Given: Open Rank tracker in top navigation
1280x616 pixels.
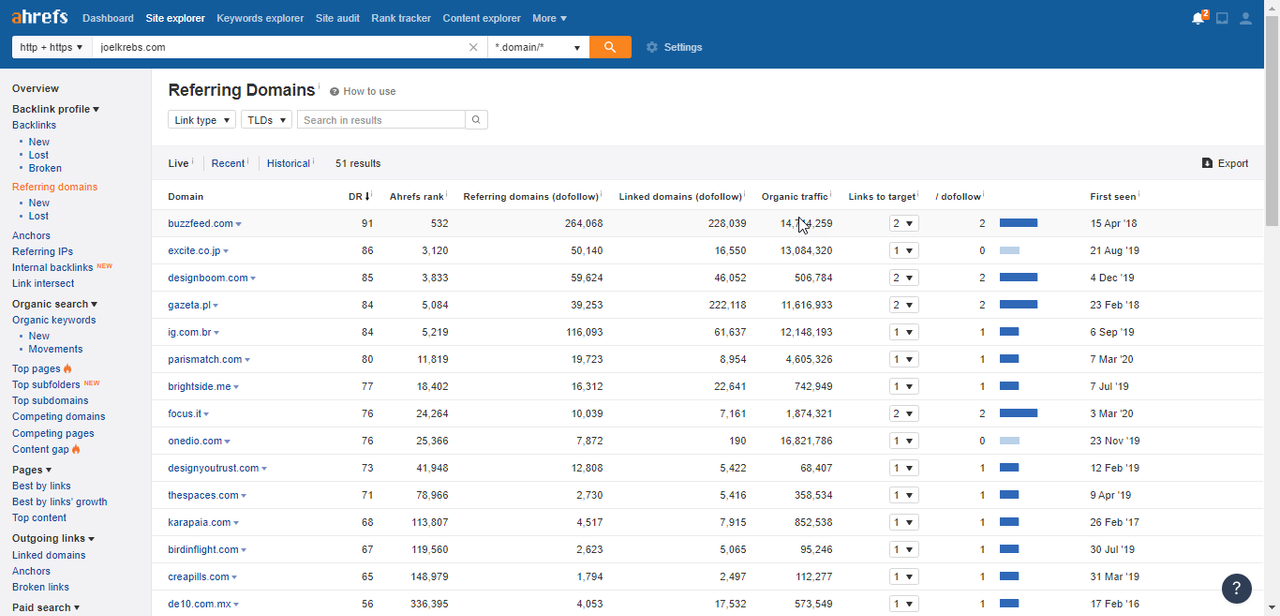Looking at the screenshot, I should coord(401,18).
